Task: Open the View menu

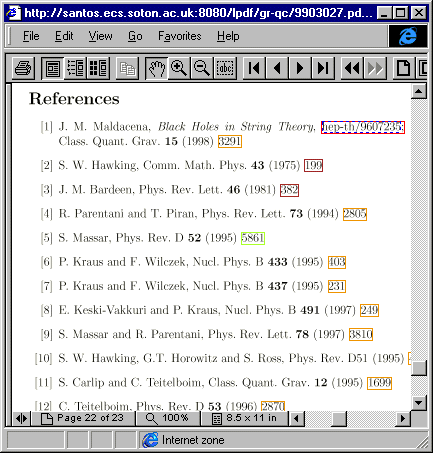Action: click(x=100, y=36)
